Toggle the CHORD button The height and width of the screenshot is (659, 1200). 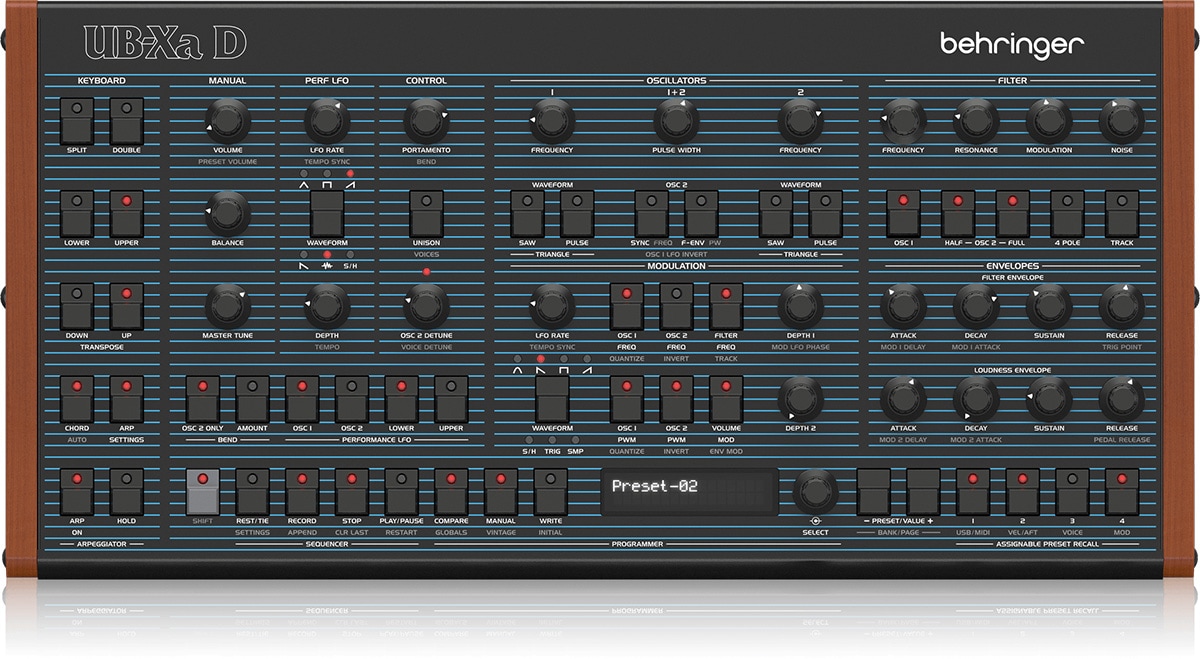(x=77, y=399)
